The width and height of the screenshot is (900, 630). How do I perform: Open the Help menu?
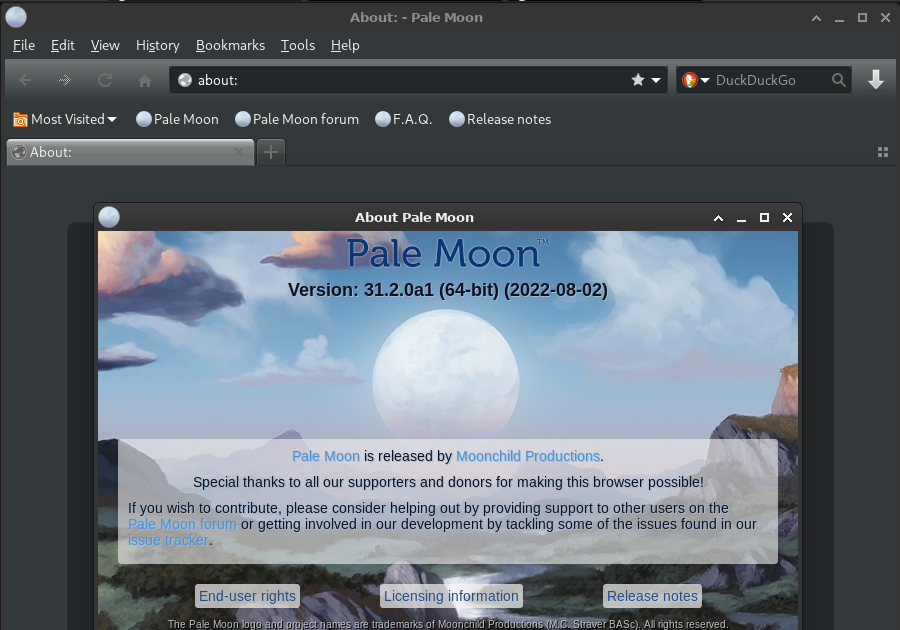pyautogui.click(x=345, y=45)
